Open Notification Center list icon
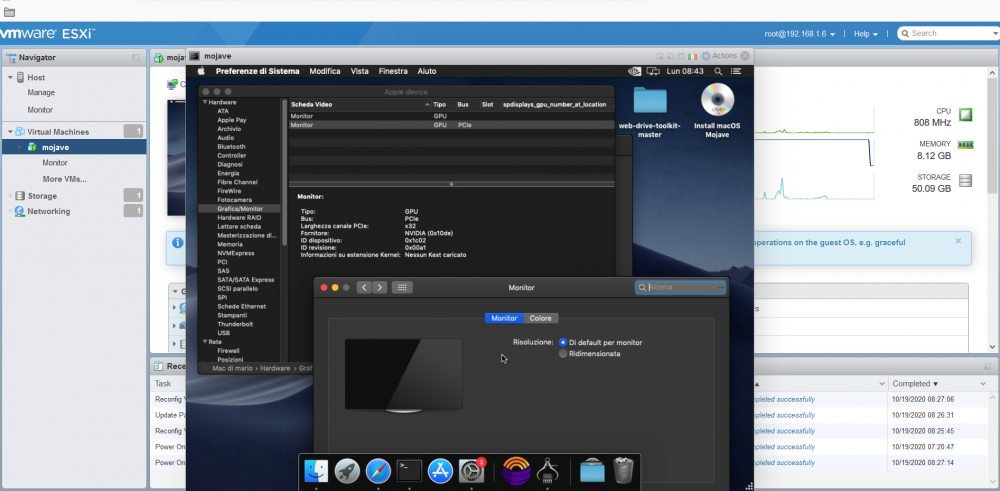1000x491 pixels. pos(736,71)
